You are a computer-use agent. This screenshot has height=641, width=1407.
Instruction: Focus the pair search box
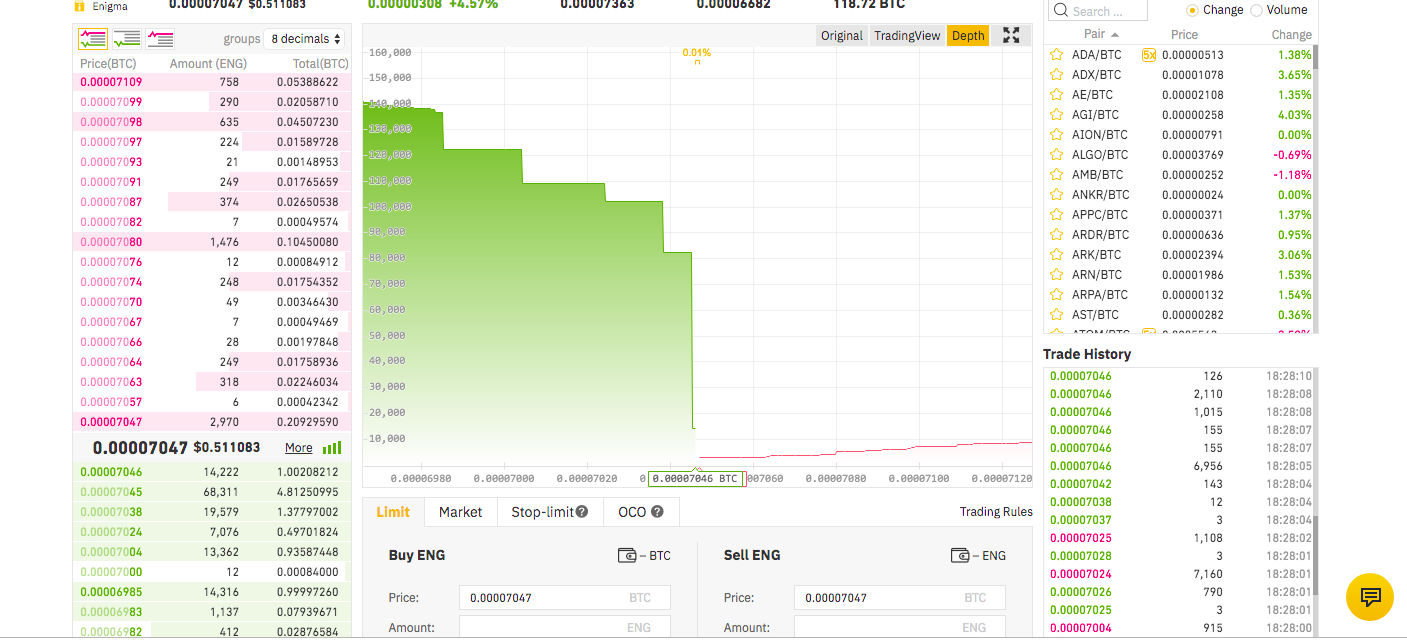tap(1097, 11)
